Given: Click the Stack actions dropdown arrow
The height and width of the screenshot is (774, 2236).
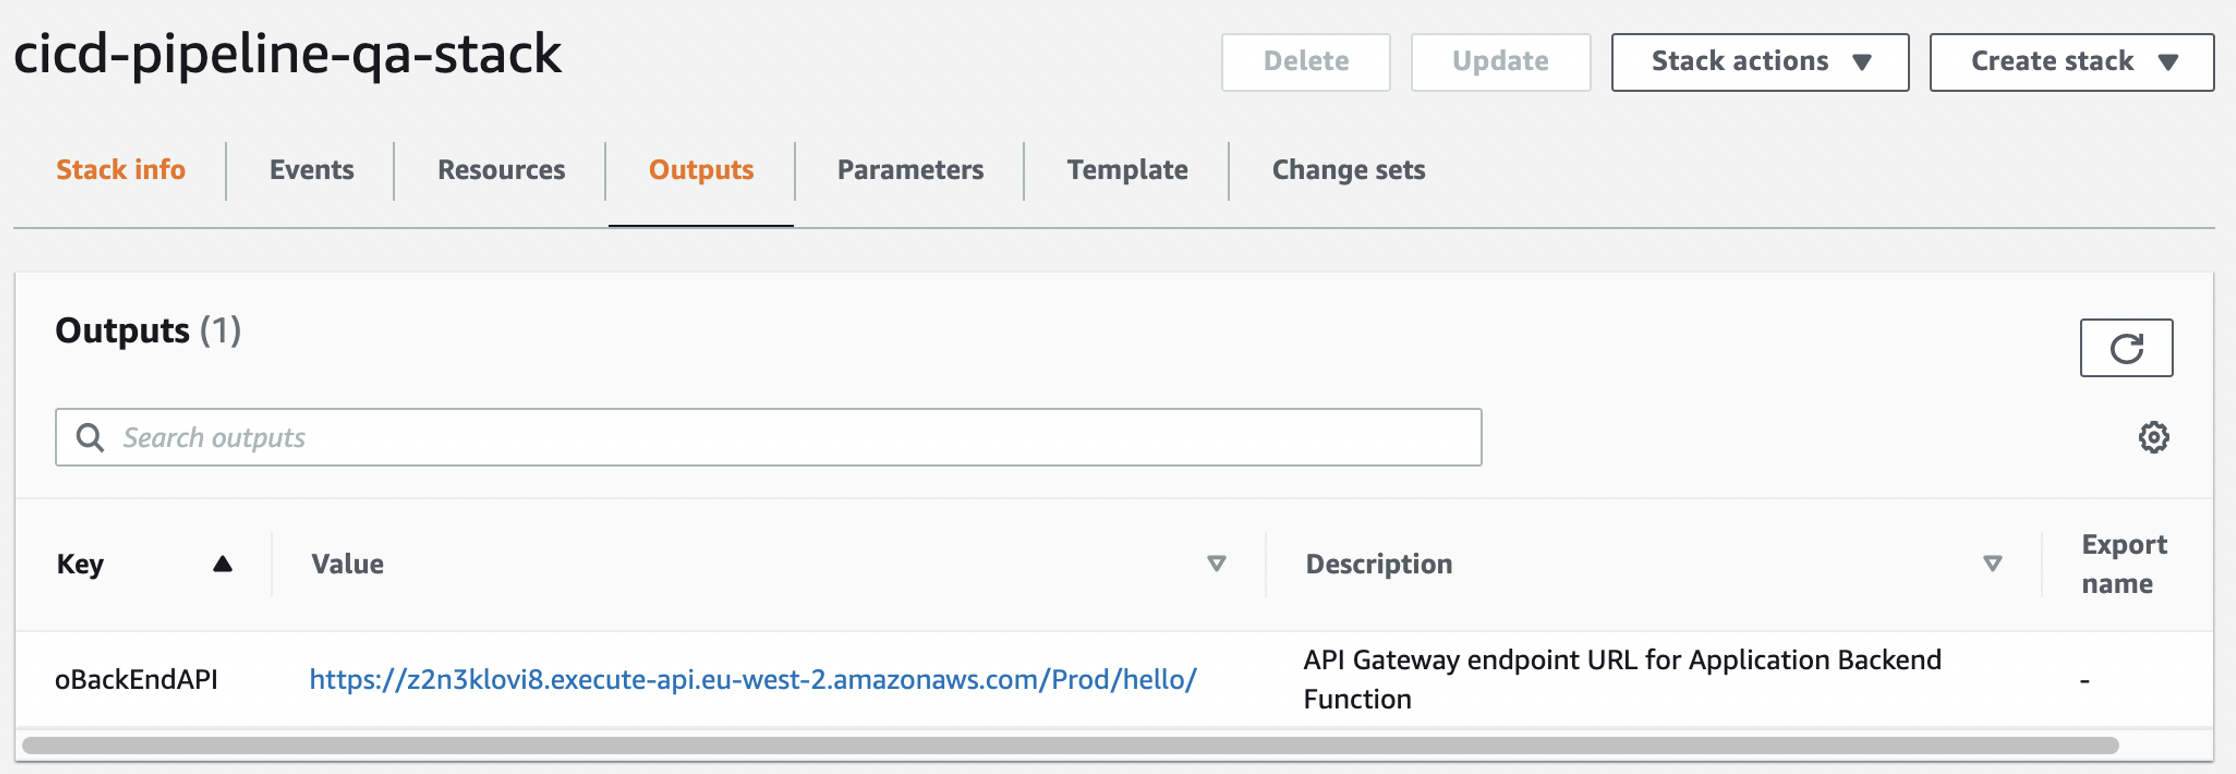Looking at the screenshot, I should click(1861, 61).
